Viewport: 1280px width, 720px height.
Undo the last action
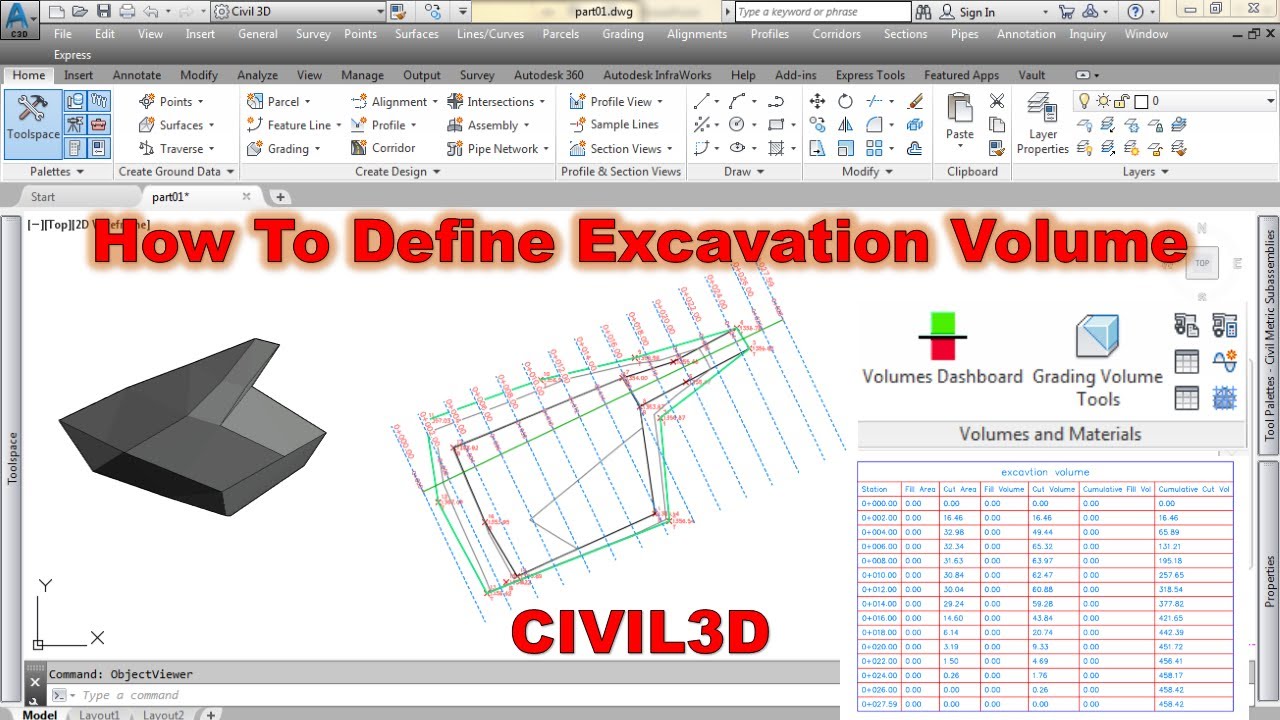click(151, 12)
